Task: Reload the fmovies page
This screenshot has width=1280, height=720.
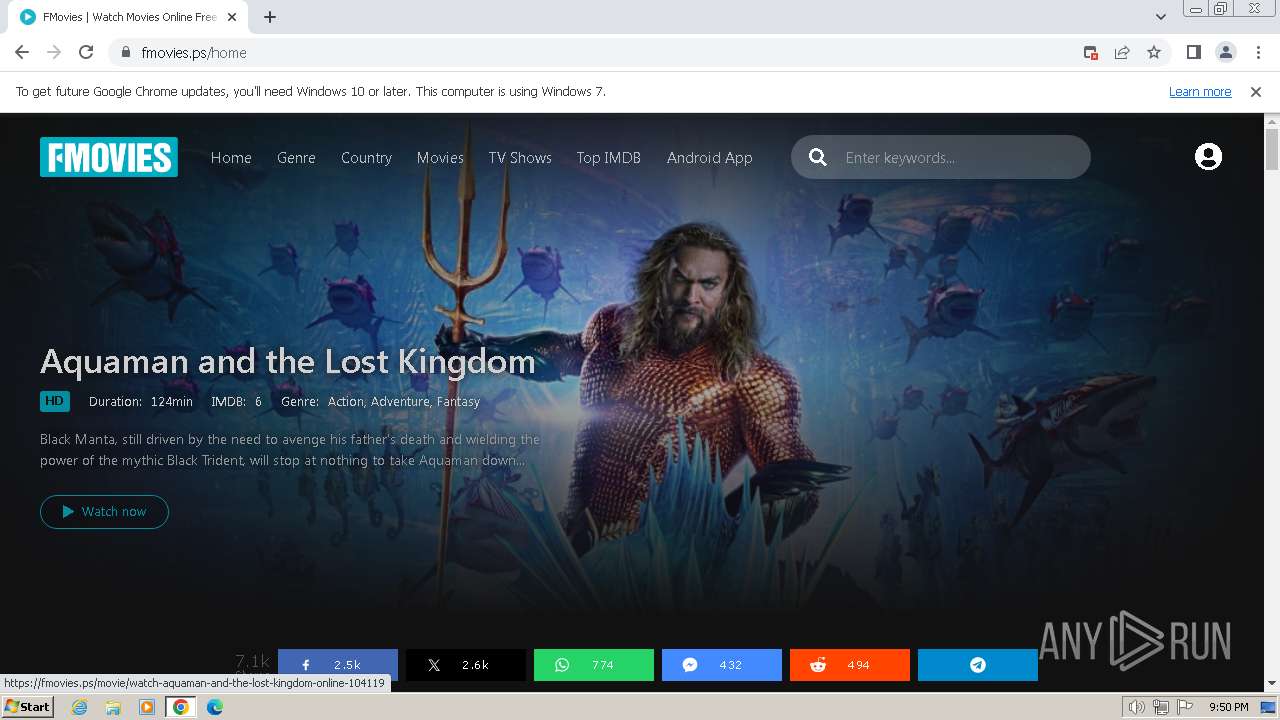Action: 86,53
